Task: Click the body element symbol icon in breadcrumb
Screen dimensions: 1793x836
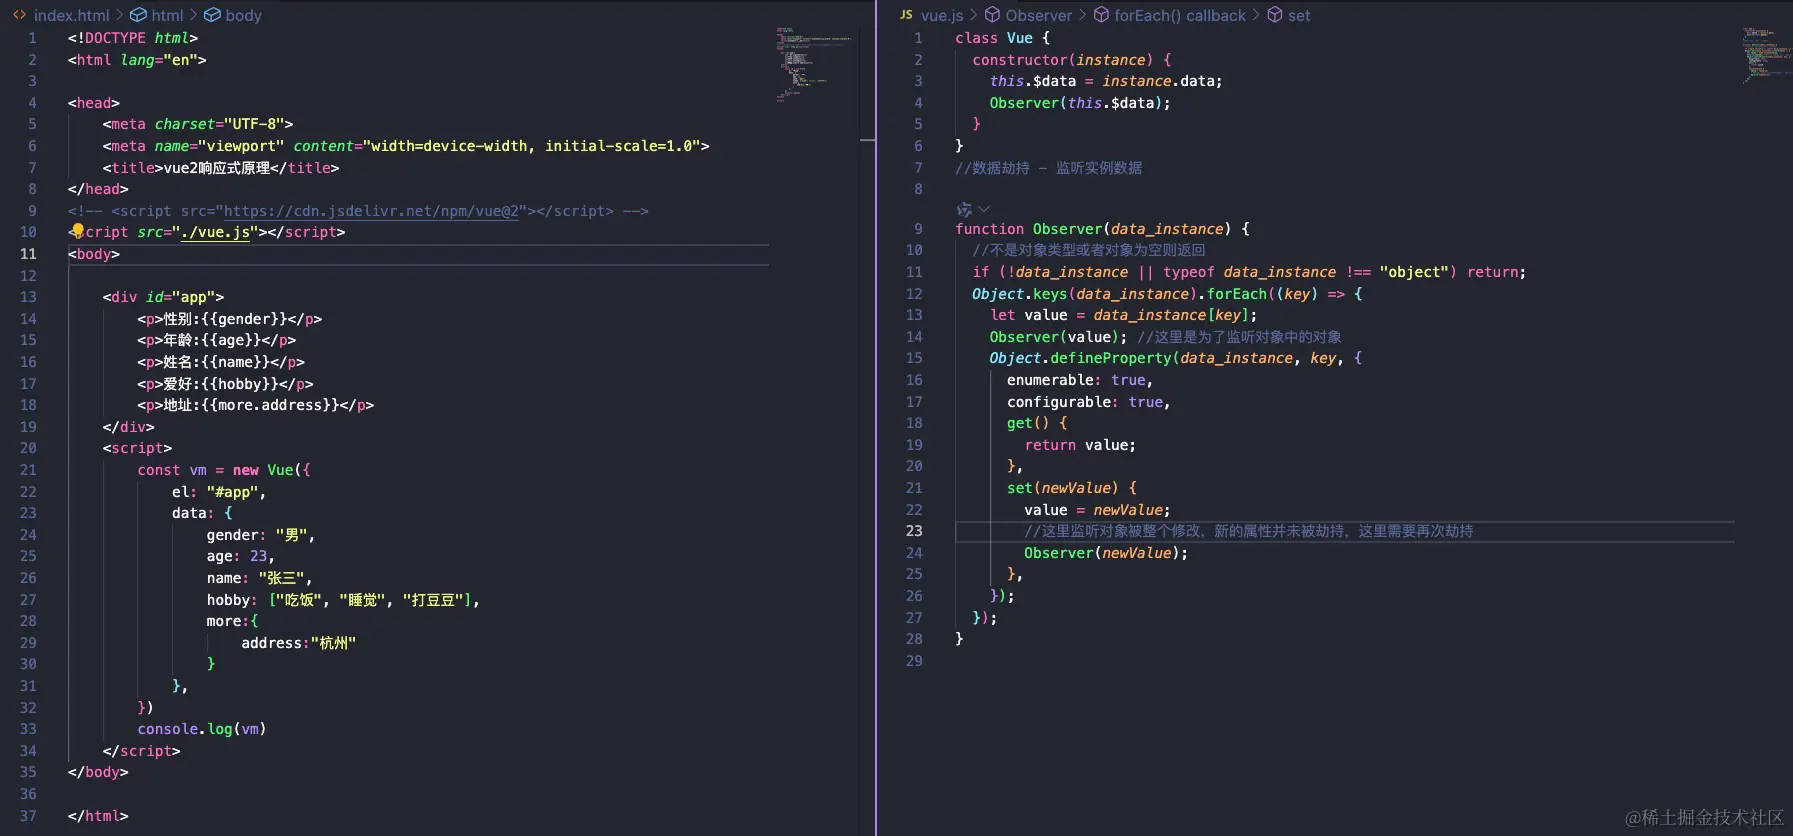Action: pos(212,15)
